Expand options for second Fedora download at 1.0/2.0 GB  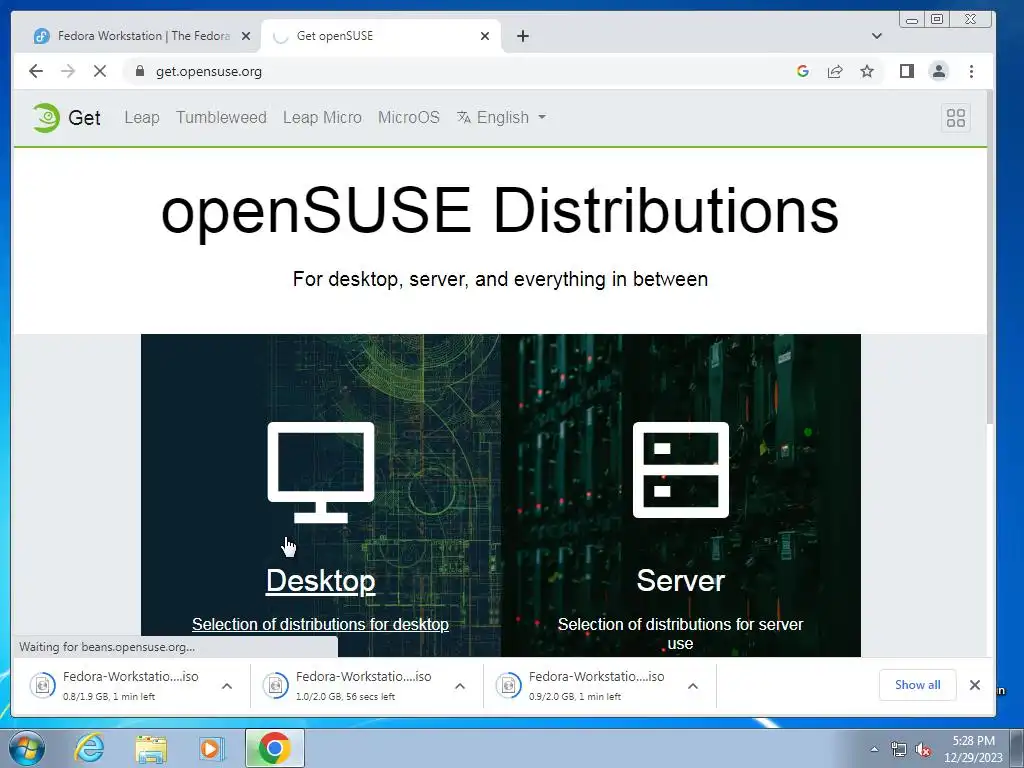[460, 686]
